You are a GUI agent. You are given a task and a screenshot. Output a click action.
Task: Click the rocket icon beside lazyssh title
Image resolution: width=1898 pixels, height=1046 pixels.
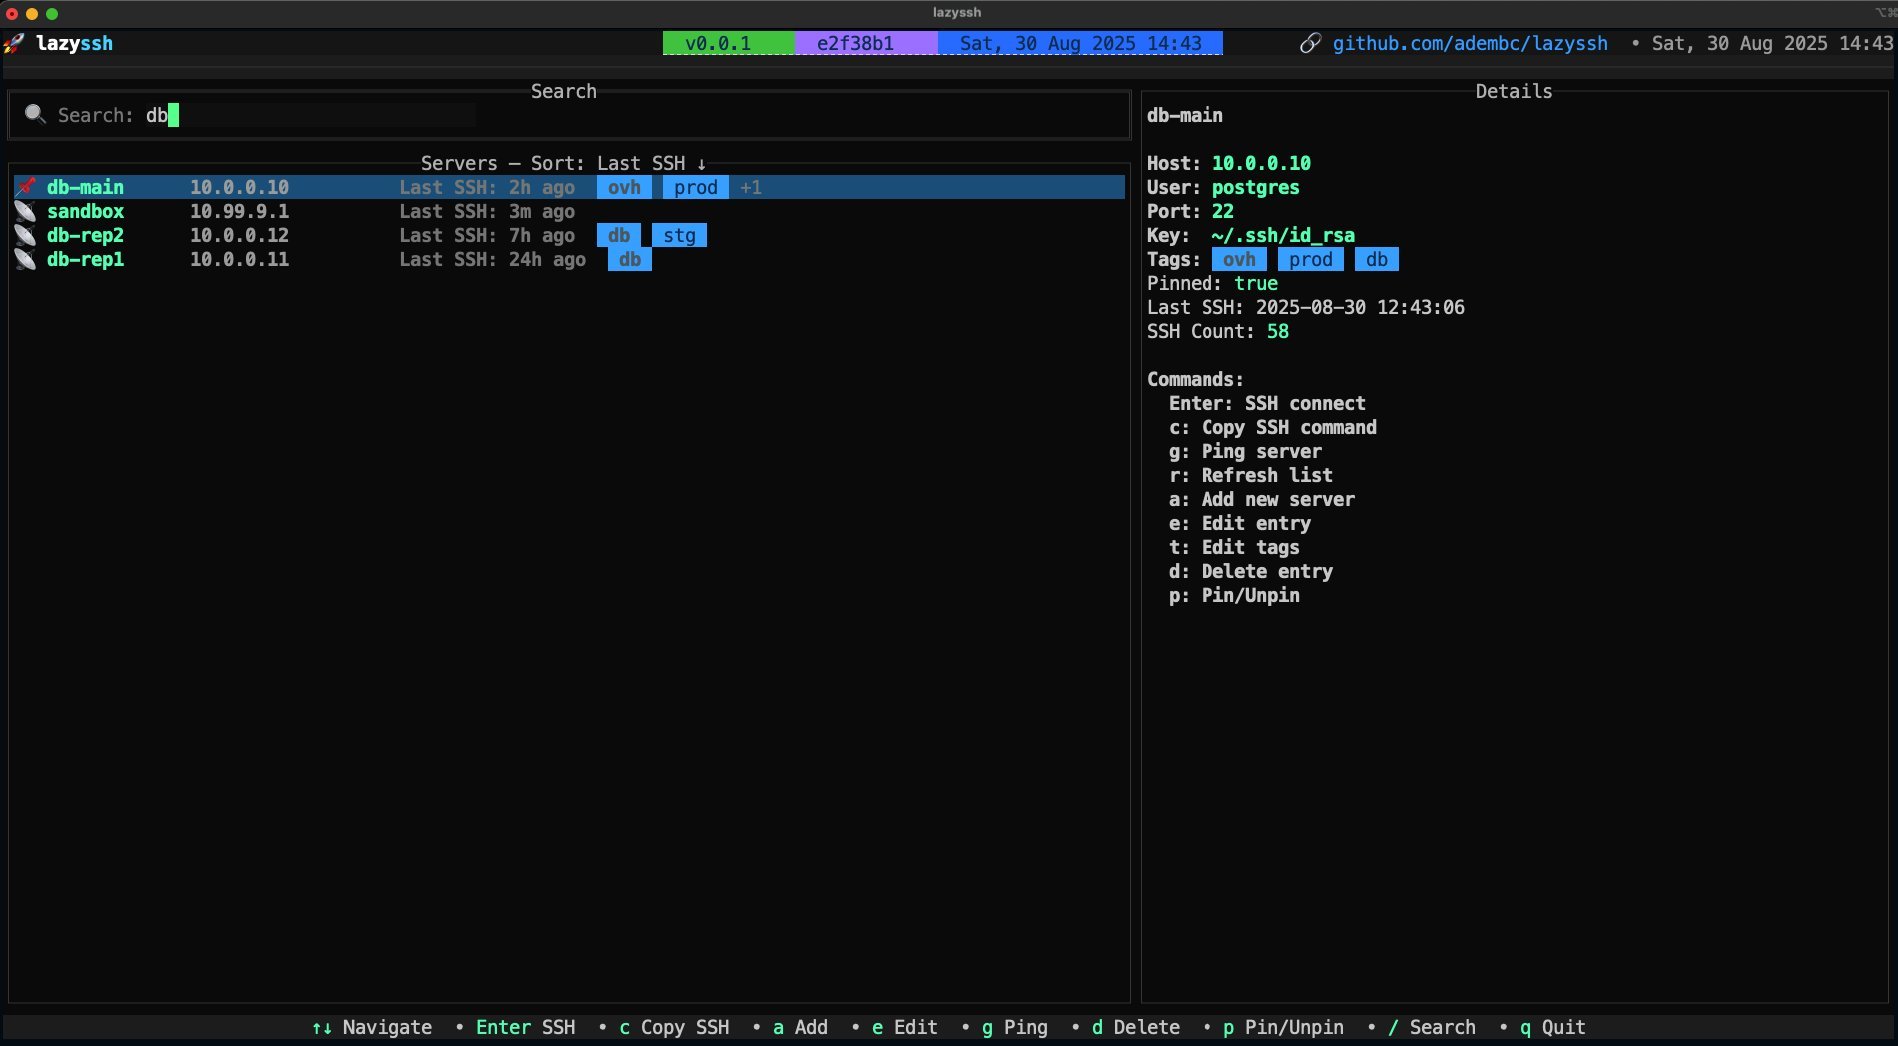coord(14,43)
